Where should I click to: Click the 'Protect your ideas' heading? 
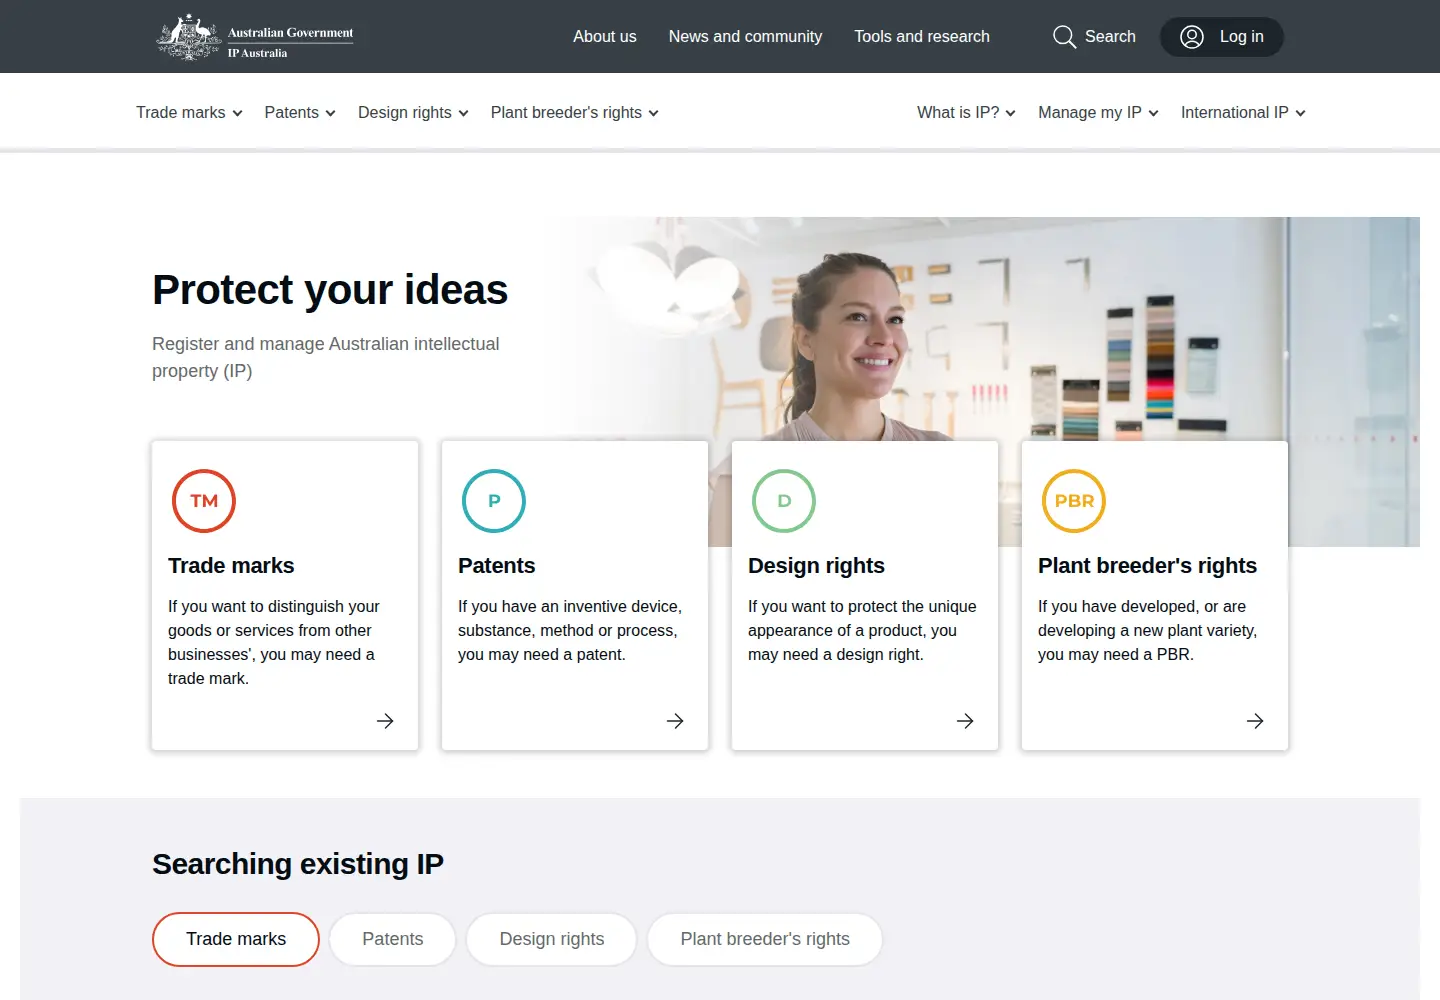pyautogui.click(x=330, y=290)
